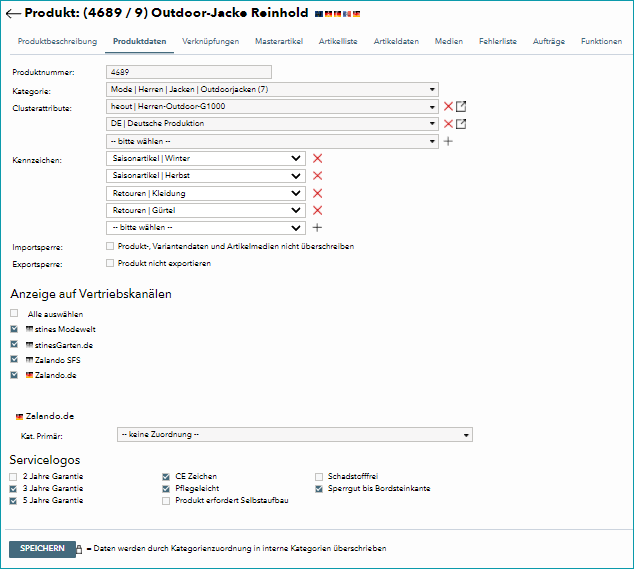Image resolution: width=634 pixels, height=569 pixels.
Task: Open Saisonartikel Winter dropdown
Action: click(x=206, y=159)
